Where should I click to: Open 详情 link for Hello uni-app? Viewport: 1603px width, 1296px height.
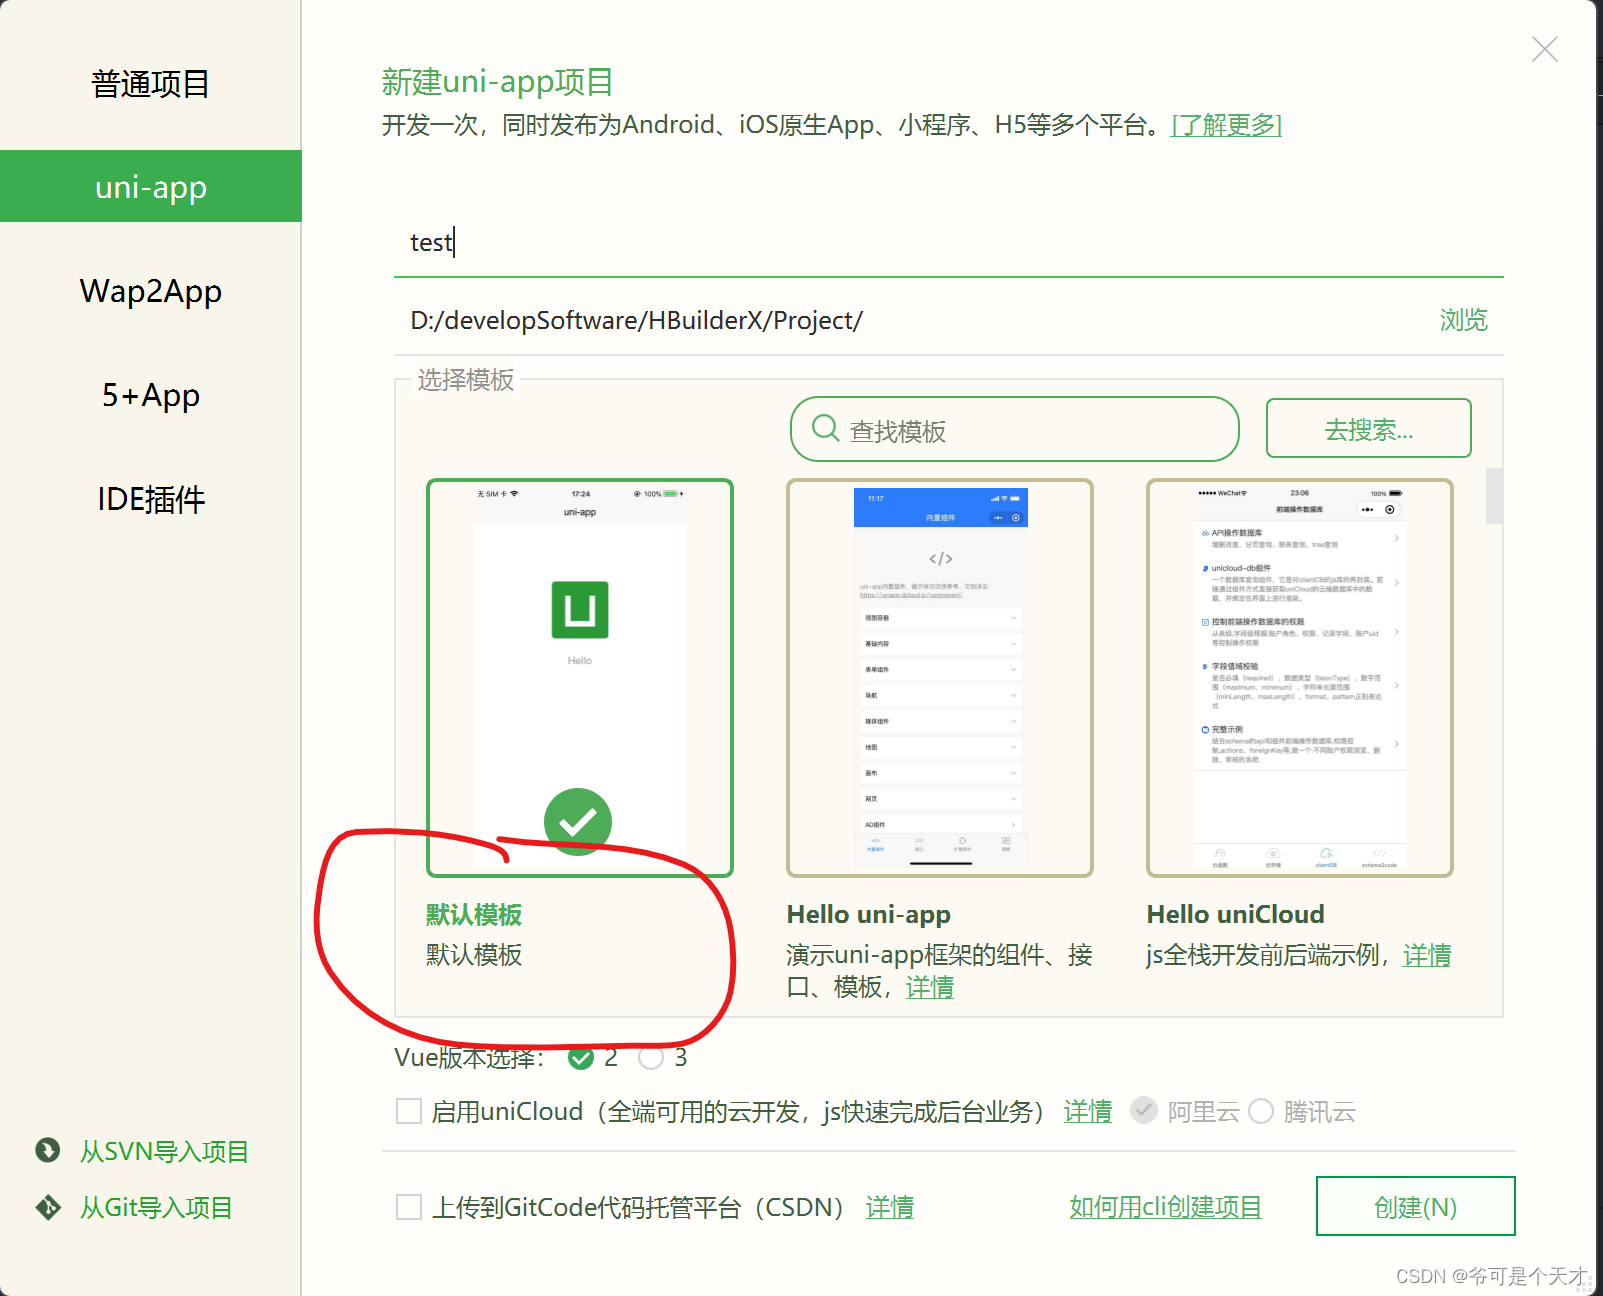(x=930, y=987)
